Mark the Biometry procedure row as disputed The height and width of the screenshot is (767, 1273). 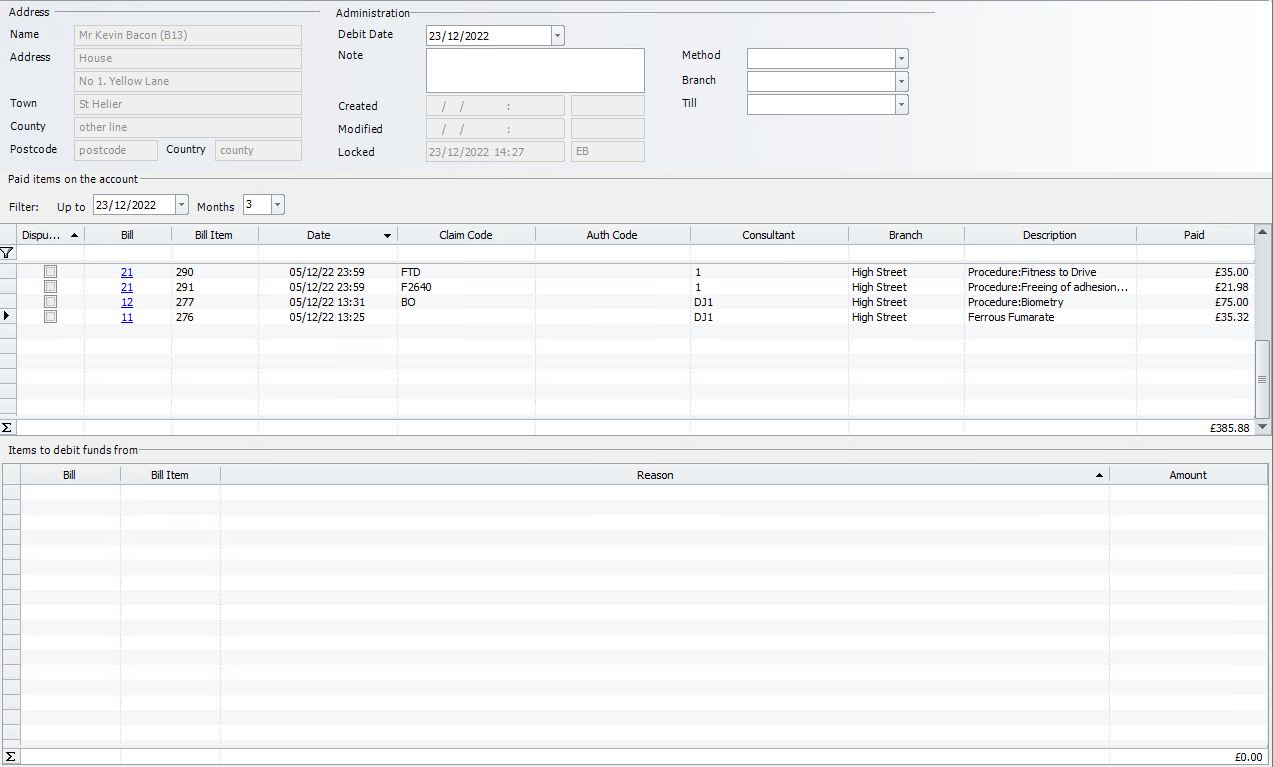[x=50, y=302]
